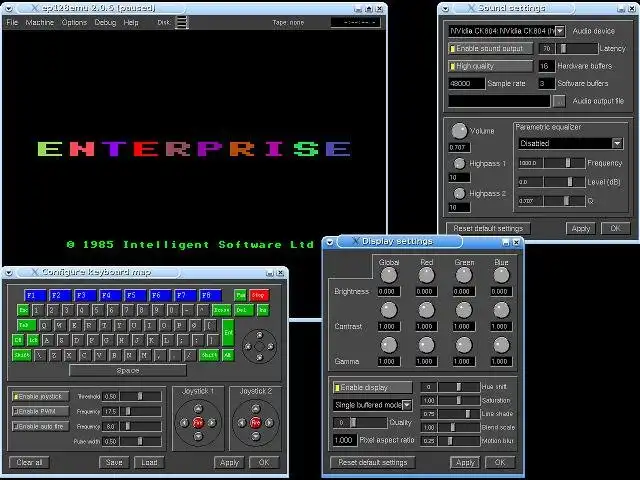640x480 pixels.
Task: Click the Saturation slider
Action: tap(459, 400)
